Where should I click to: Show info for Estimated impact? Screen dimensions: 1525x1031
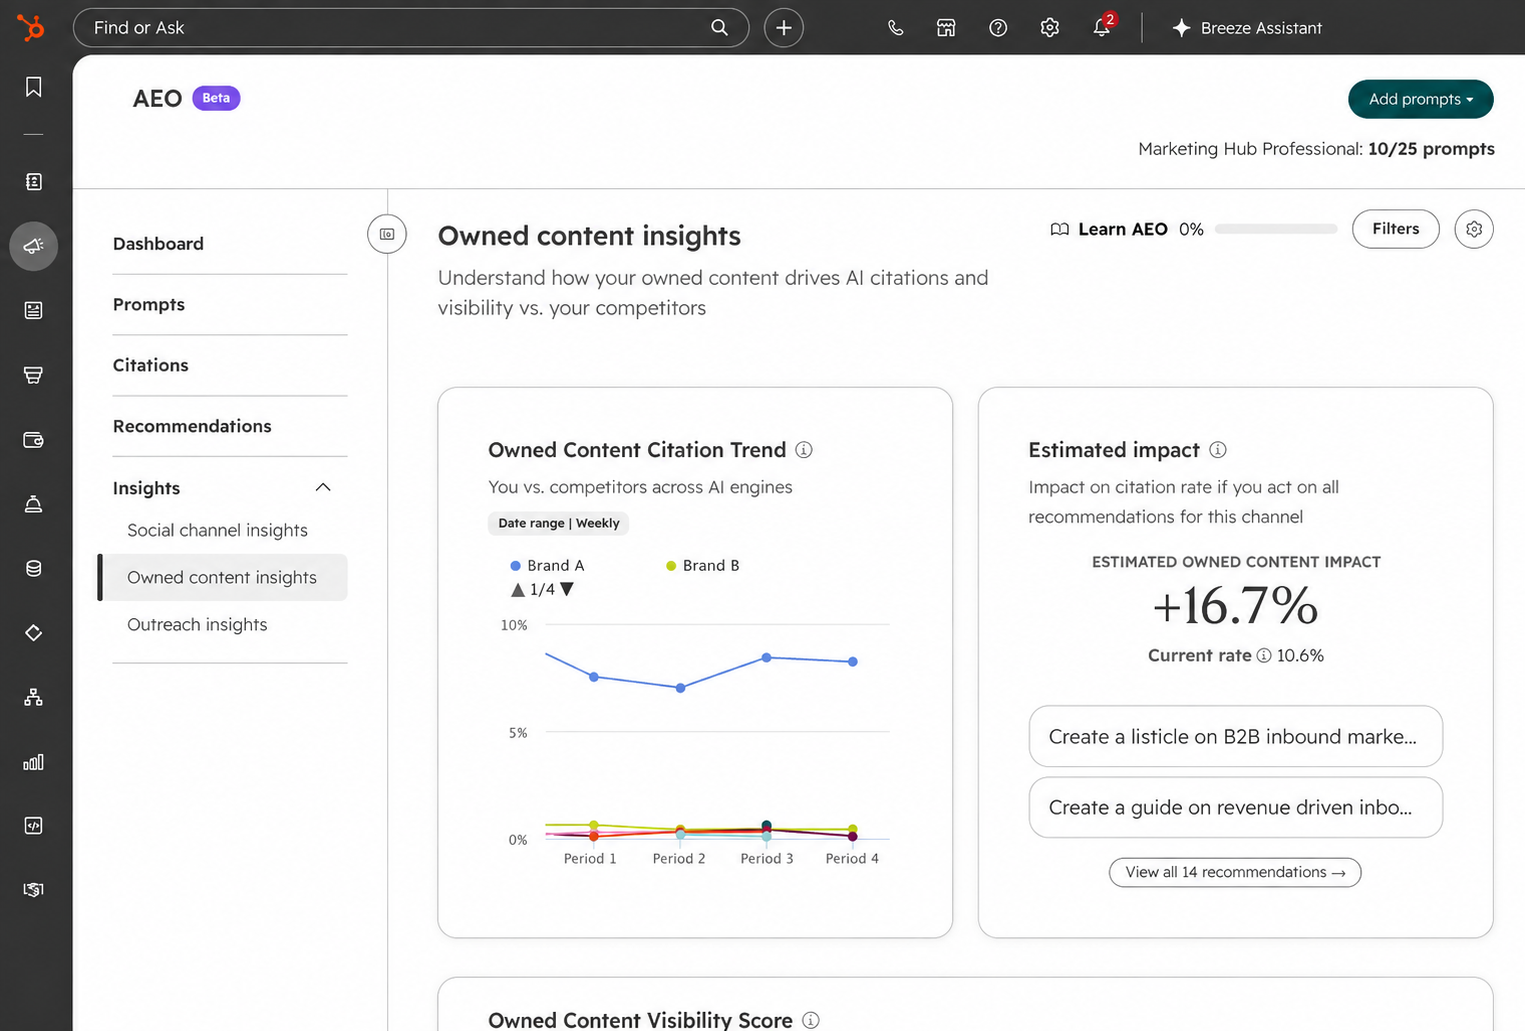(x=1218, y=450)
